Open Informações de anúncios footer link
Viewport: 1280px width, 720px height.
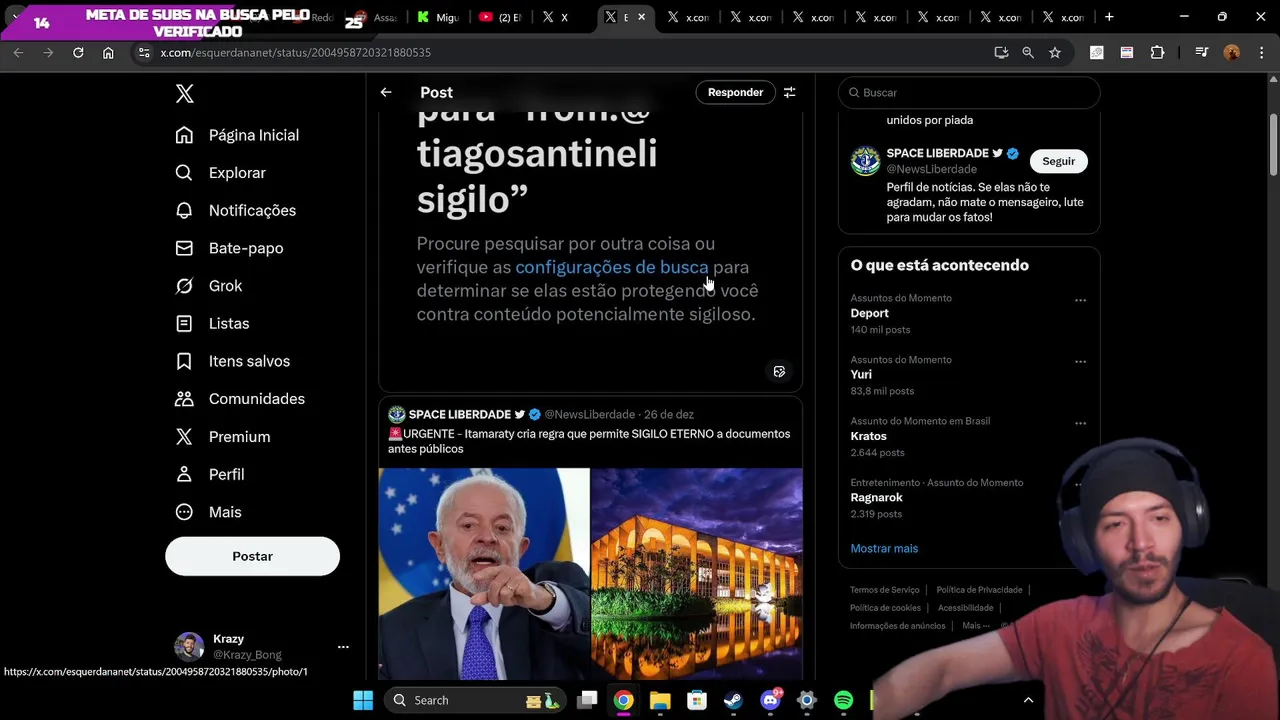(x=897, y=626)
